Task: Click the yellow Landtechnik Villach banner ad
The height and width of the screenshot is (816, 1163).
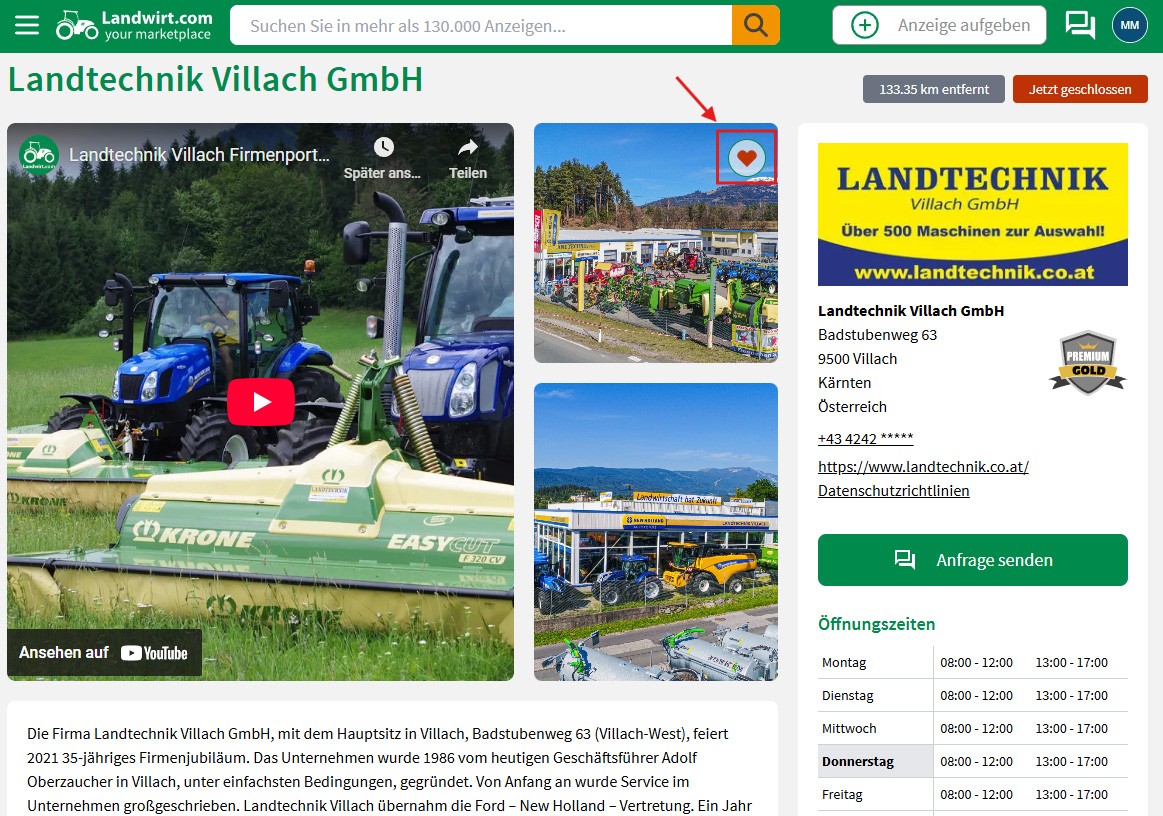Action: pyautogui.click(x=972, y=214)
